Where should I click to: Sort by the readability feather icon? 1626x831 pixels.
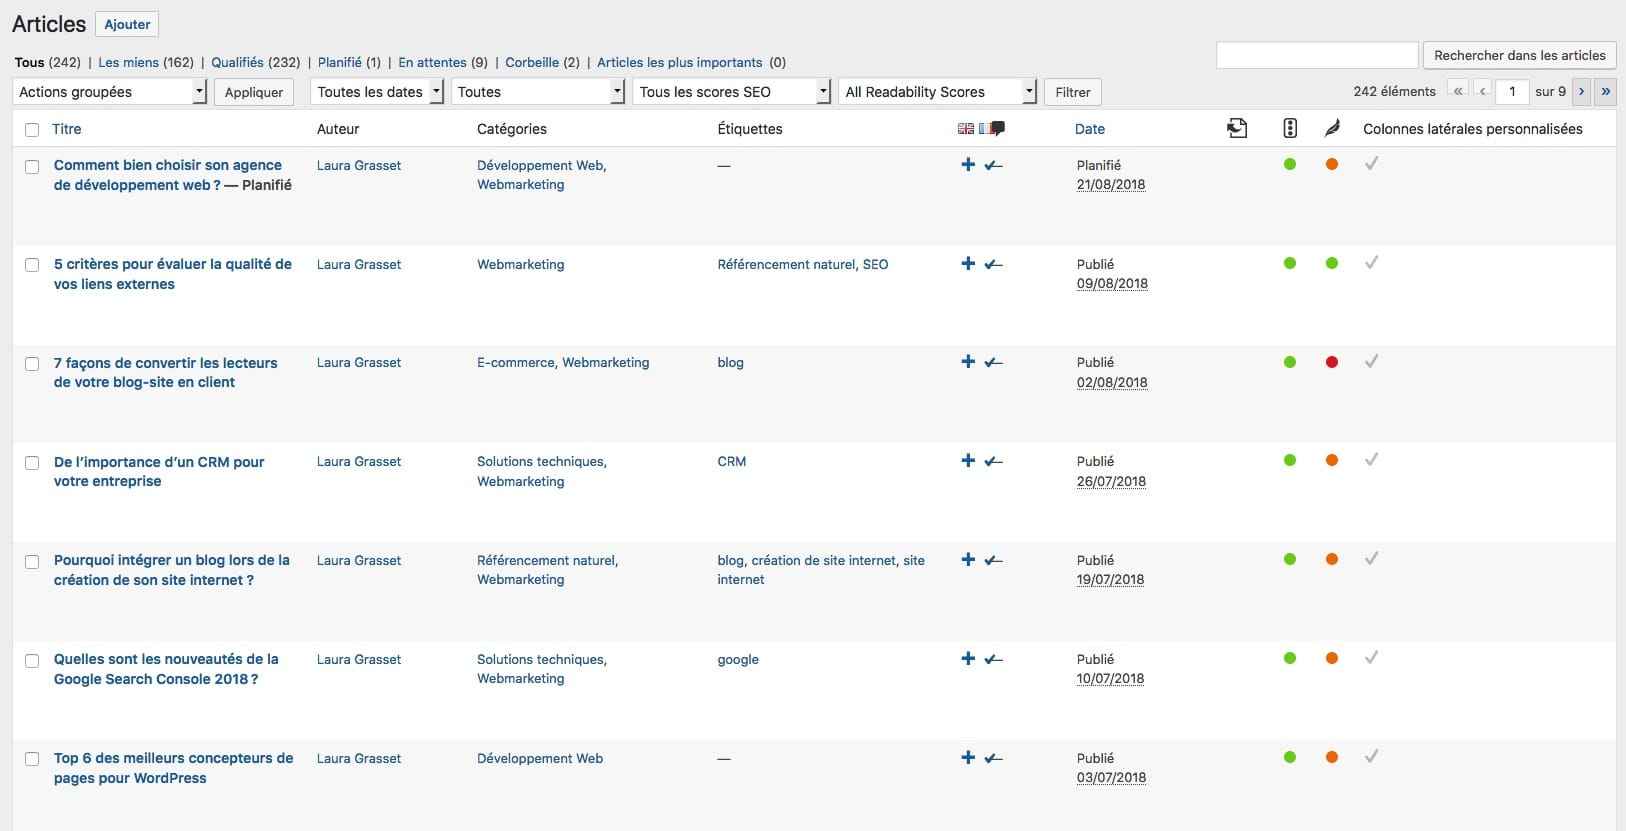point(1332,128)
